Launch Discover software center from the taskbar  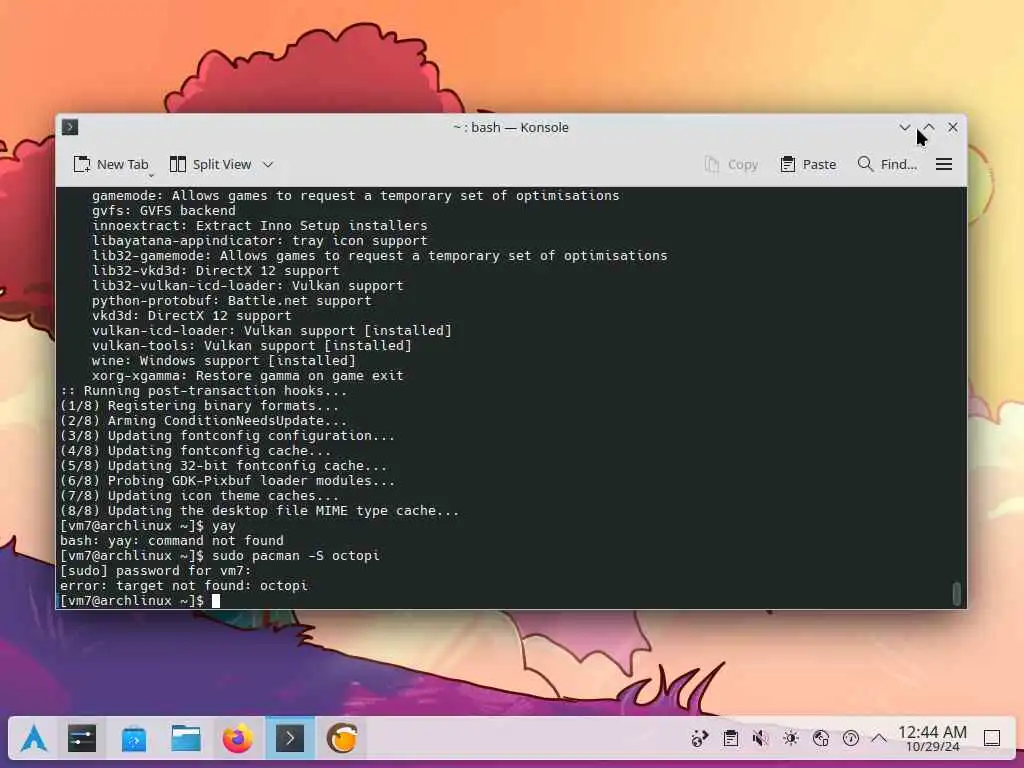coord(134,739)
